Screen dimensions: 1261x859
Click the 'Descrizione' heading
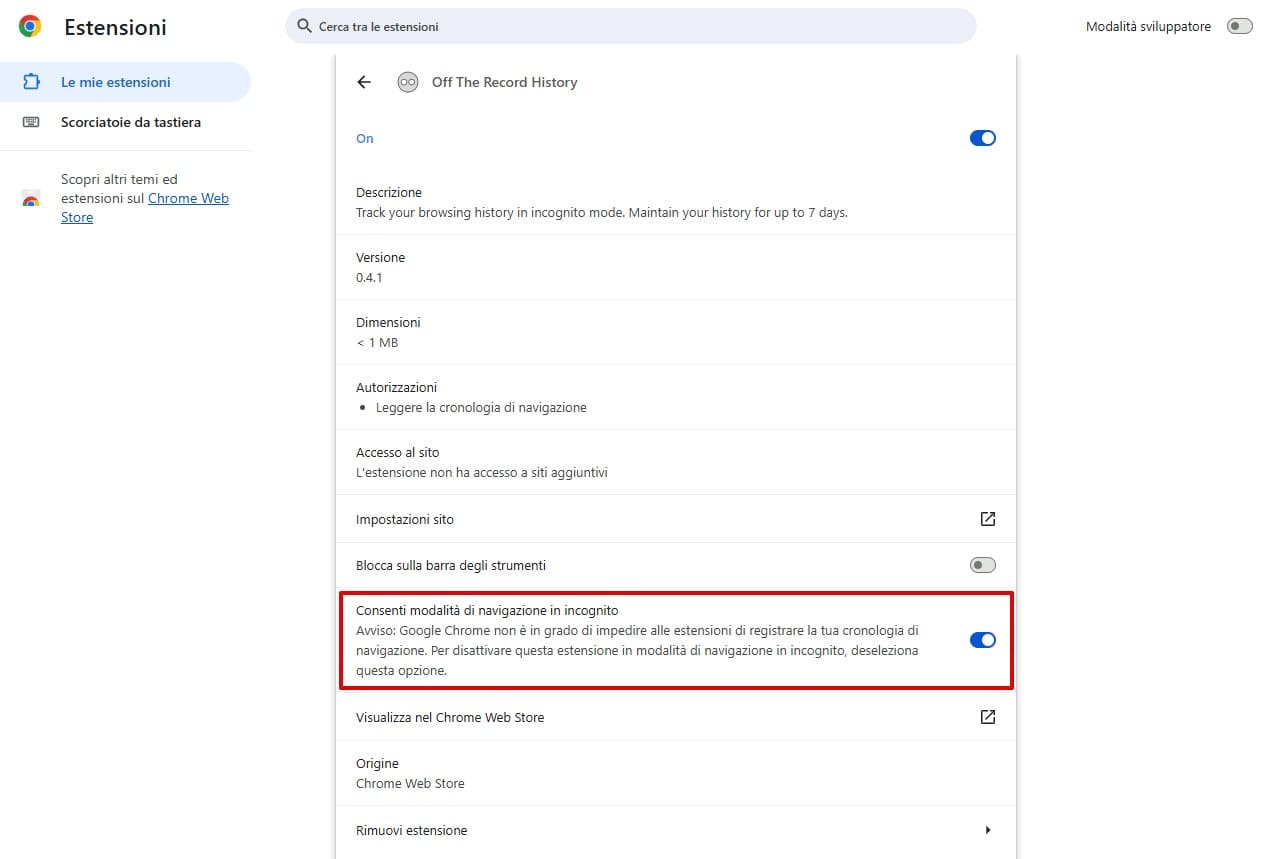pos(389,192)
